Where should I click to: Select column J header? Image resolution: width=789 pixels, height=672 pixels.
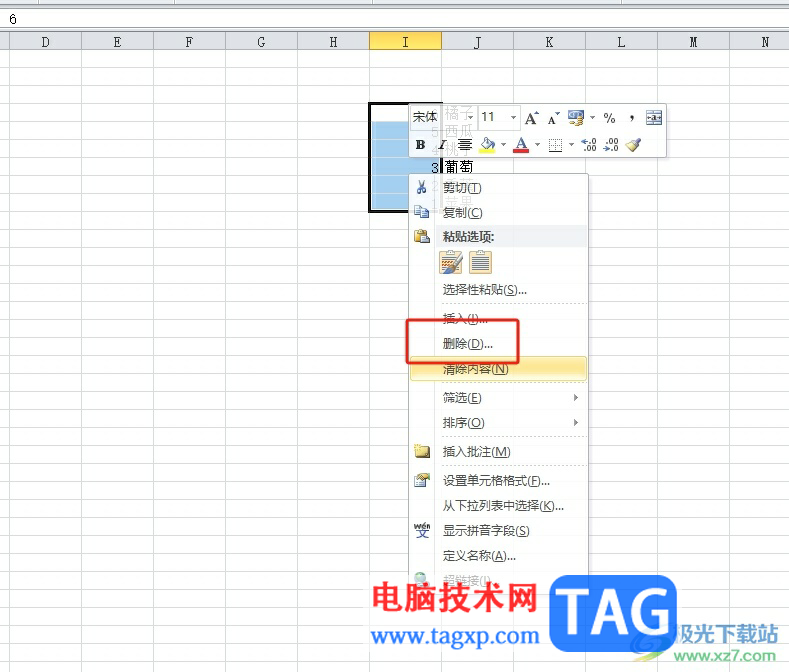tap(477, 42)
